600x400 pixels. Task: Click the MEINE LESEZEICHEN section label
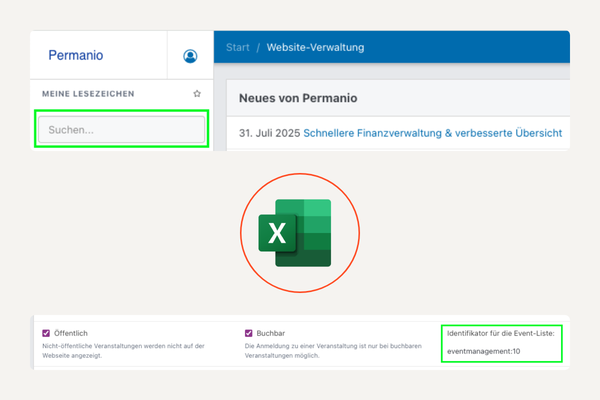pos(88,94)
